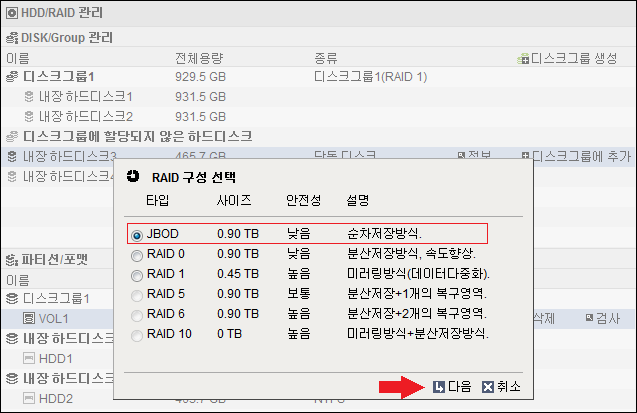This screenshot has width=637, height=413.
Task: Click the 설명 column header in dialog
Action: (x=358, y=200)
